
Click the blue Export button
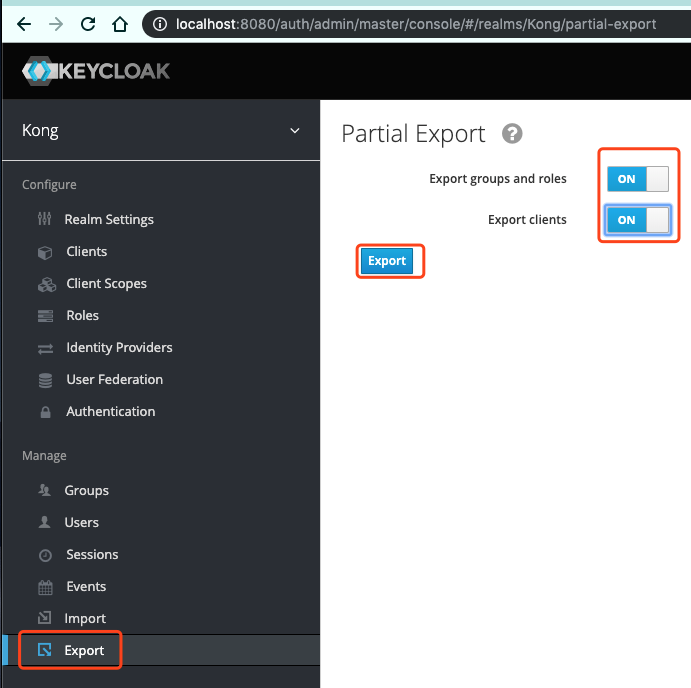(387, 261)
